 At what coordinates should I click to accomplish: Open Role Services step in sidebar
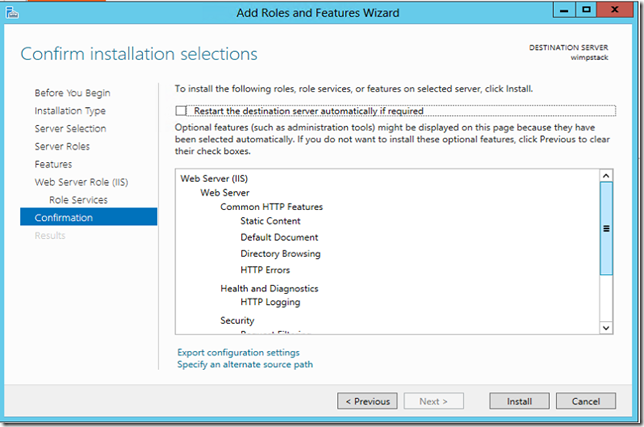coord(78,200)
